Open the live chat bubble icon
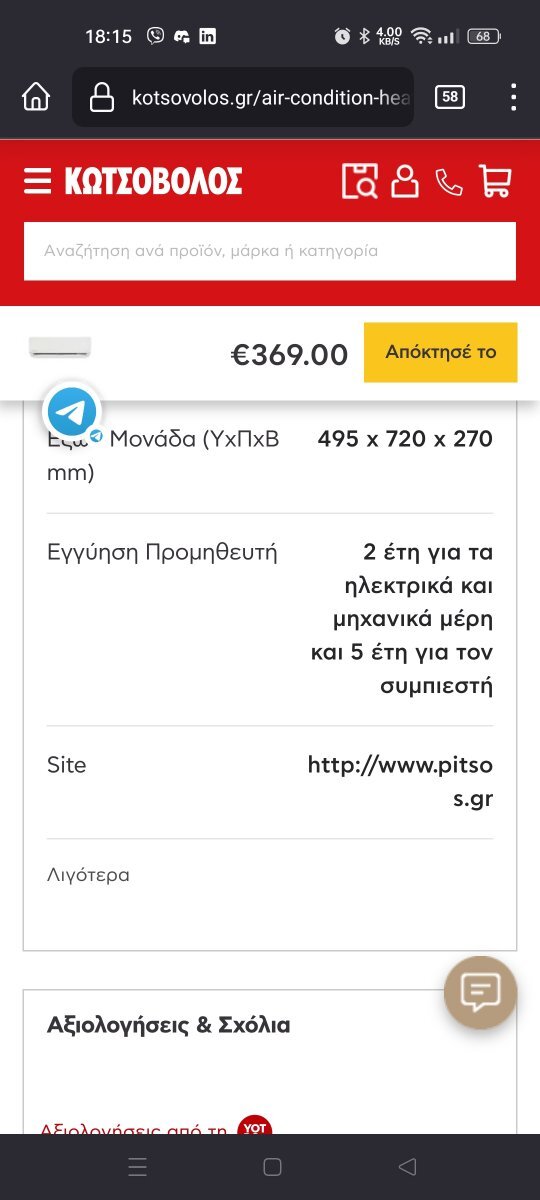 tap(480, 993)
